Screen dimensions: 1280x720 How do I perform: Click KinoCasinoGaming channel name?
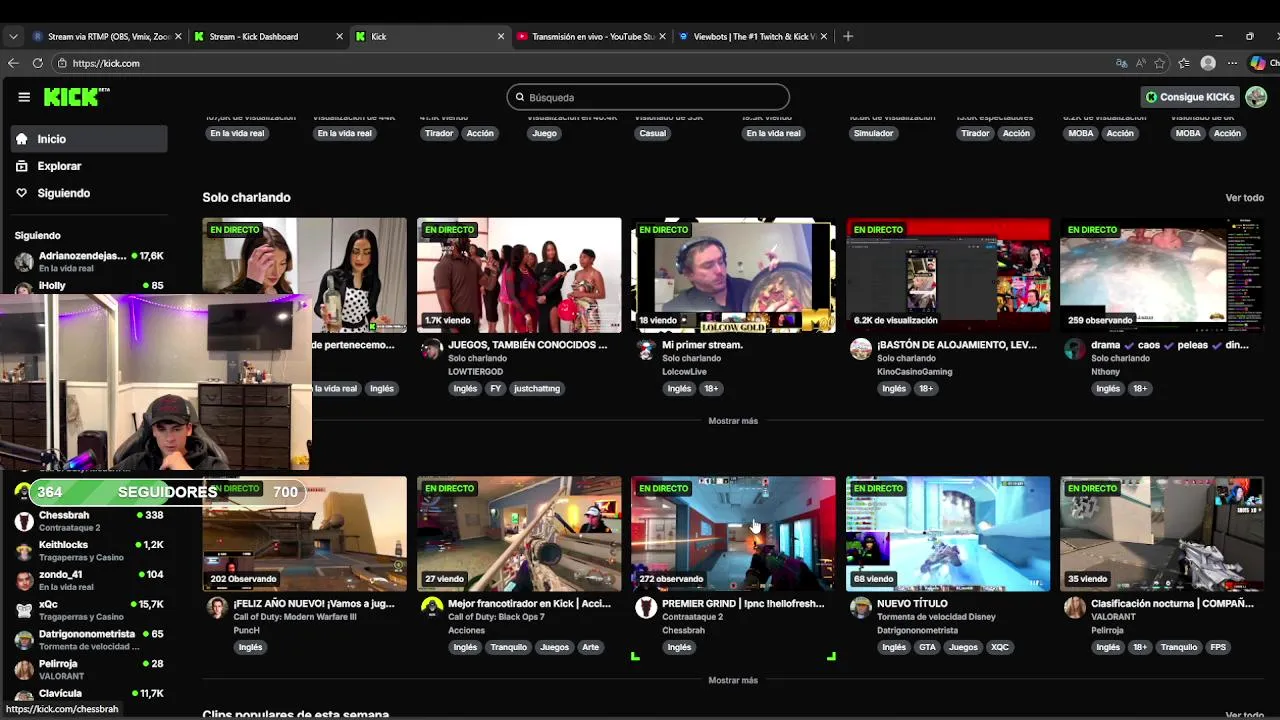coord(914,372)
